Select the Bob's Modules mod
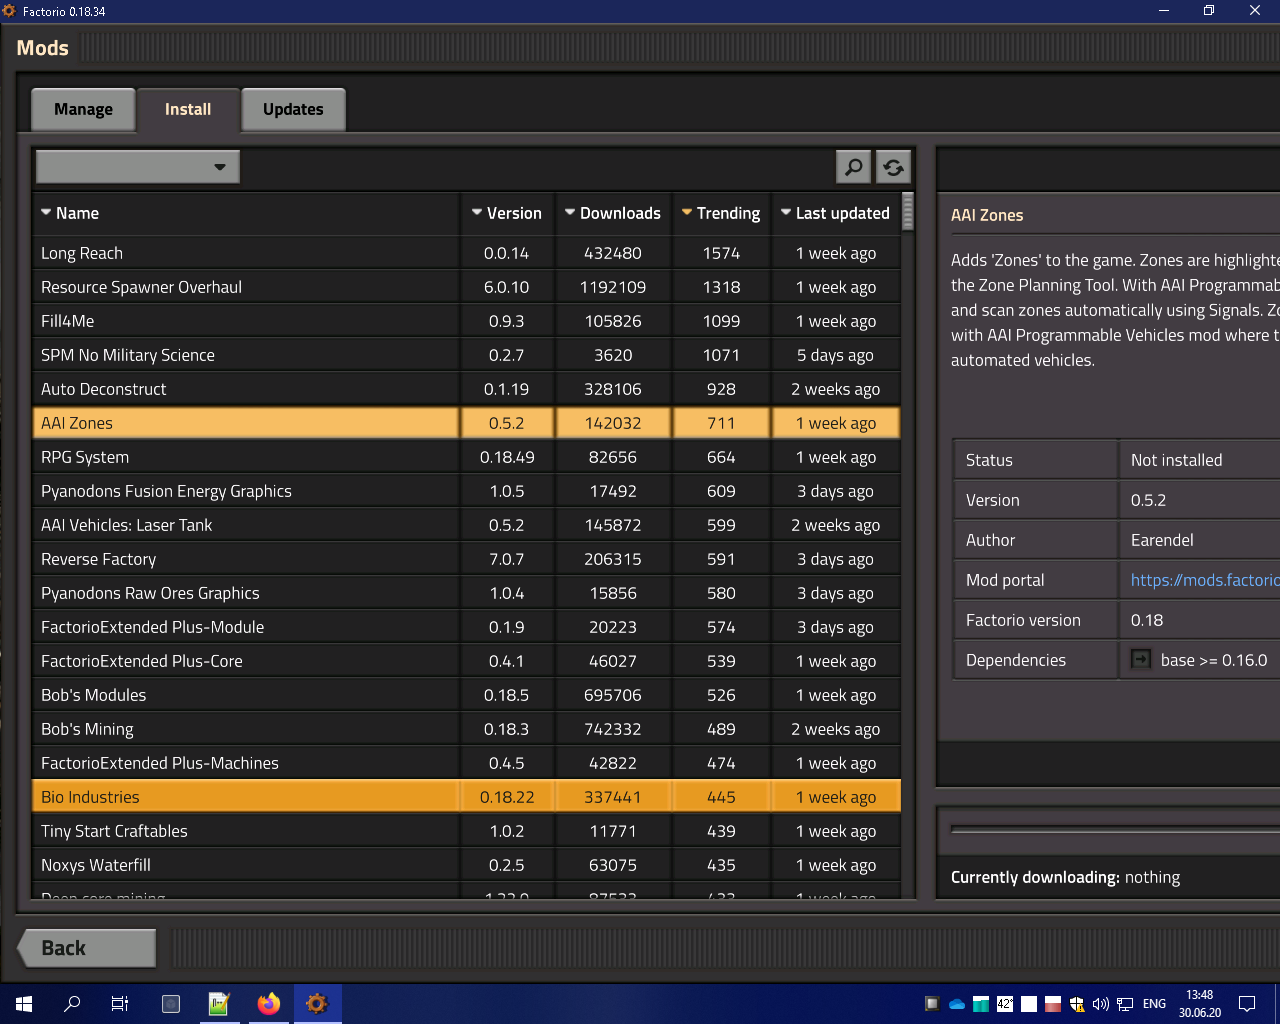The height and width of the screenshot is (1024, 1280). [x=467, y=695]
